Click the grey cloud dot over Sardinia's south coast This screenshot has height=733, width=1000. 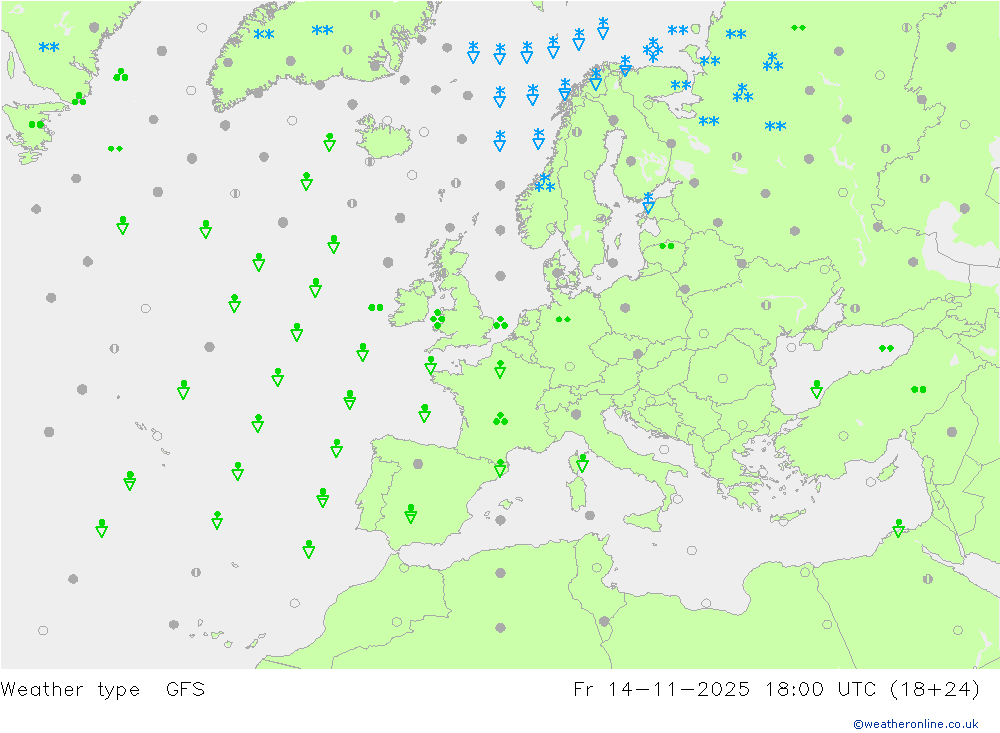click(590, 515)
